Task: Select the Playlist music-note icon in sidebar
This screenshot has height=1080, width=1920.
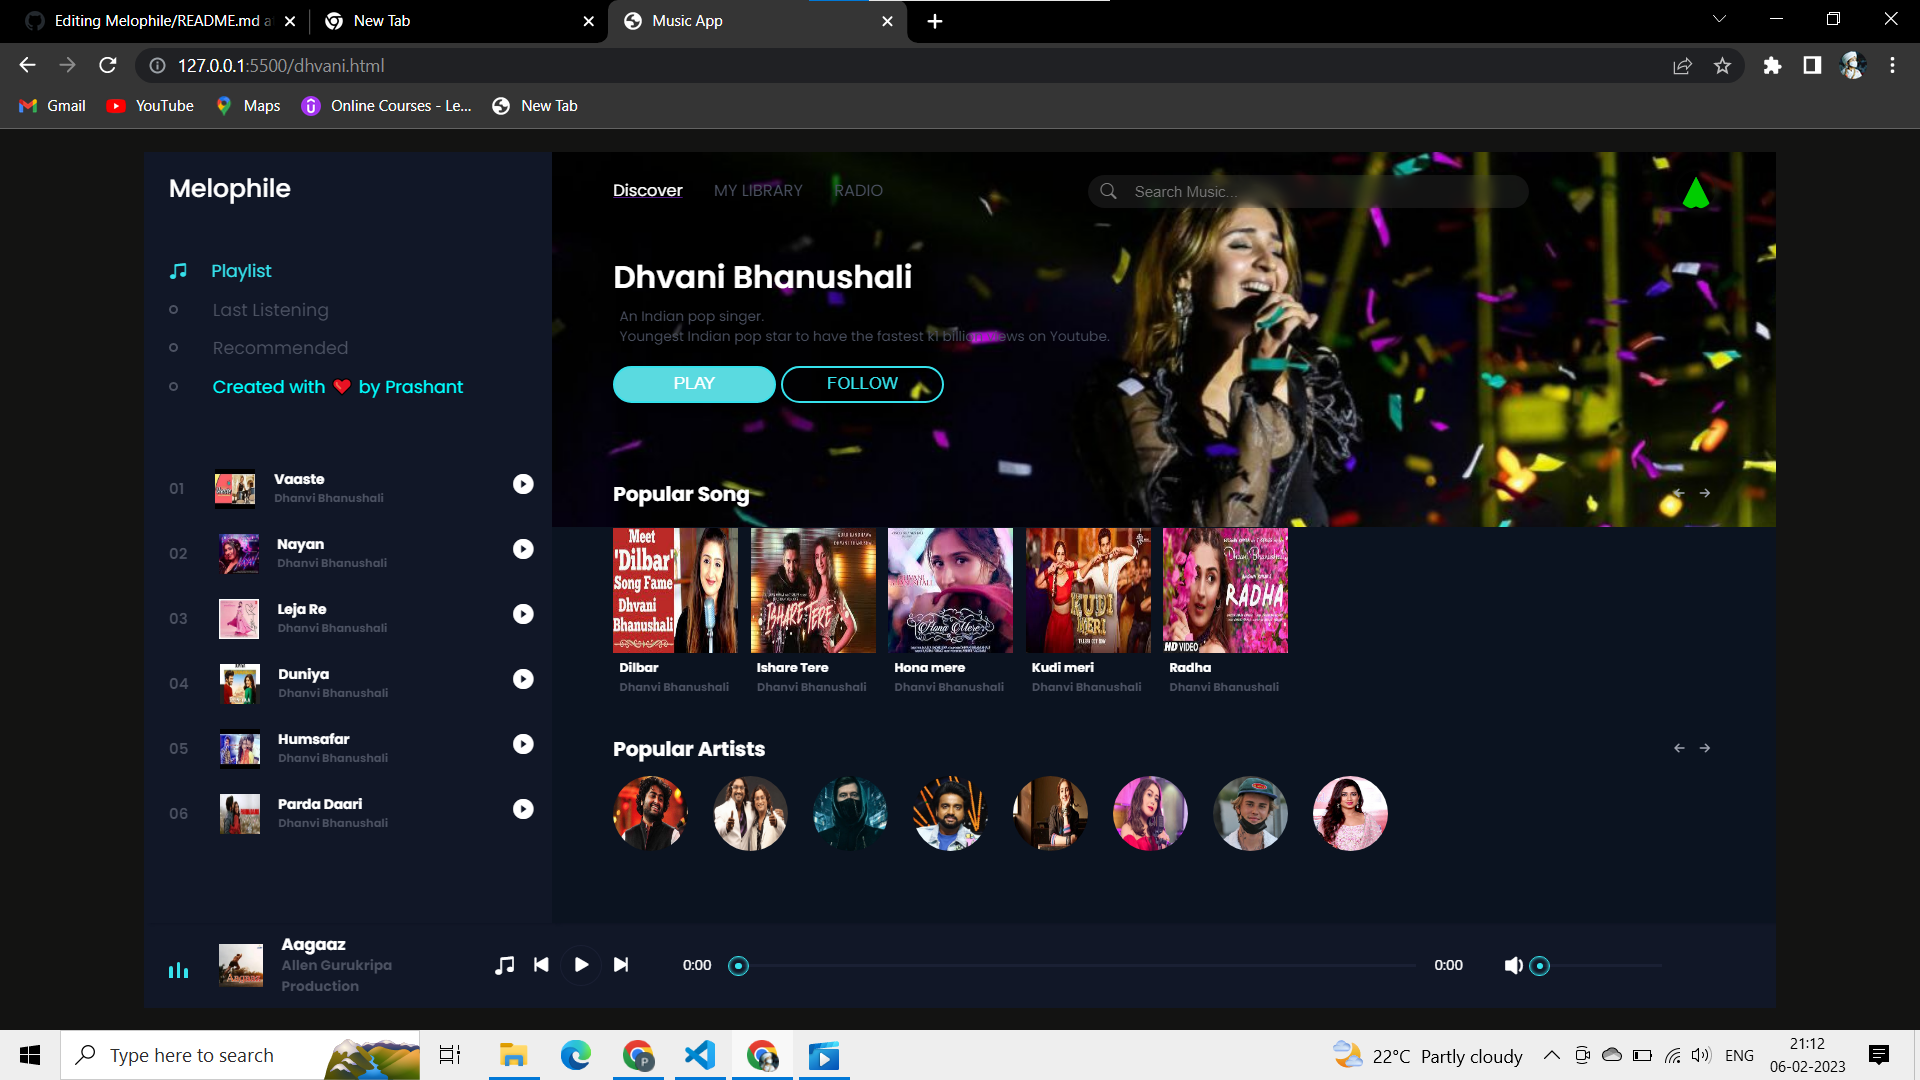Action: 178,270
